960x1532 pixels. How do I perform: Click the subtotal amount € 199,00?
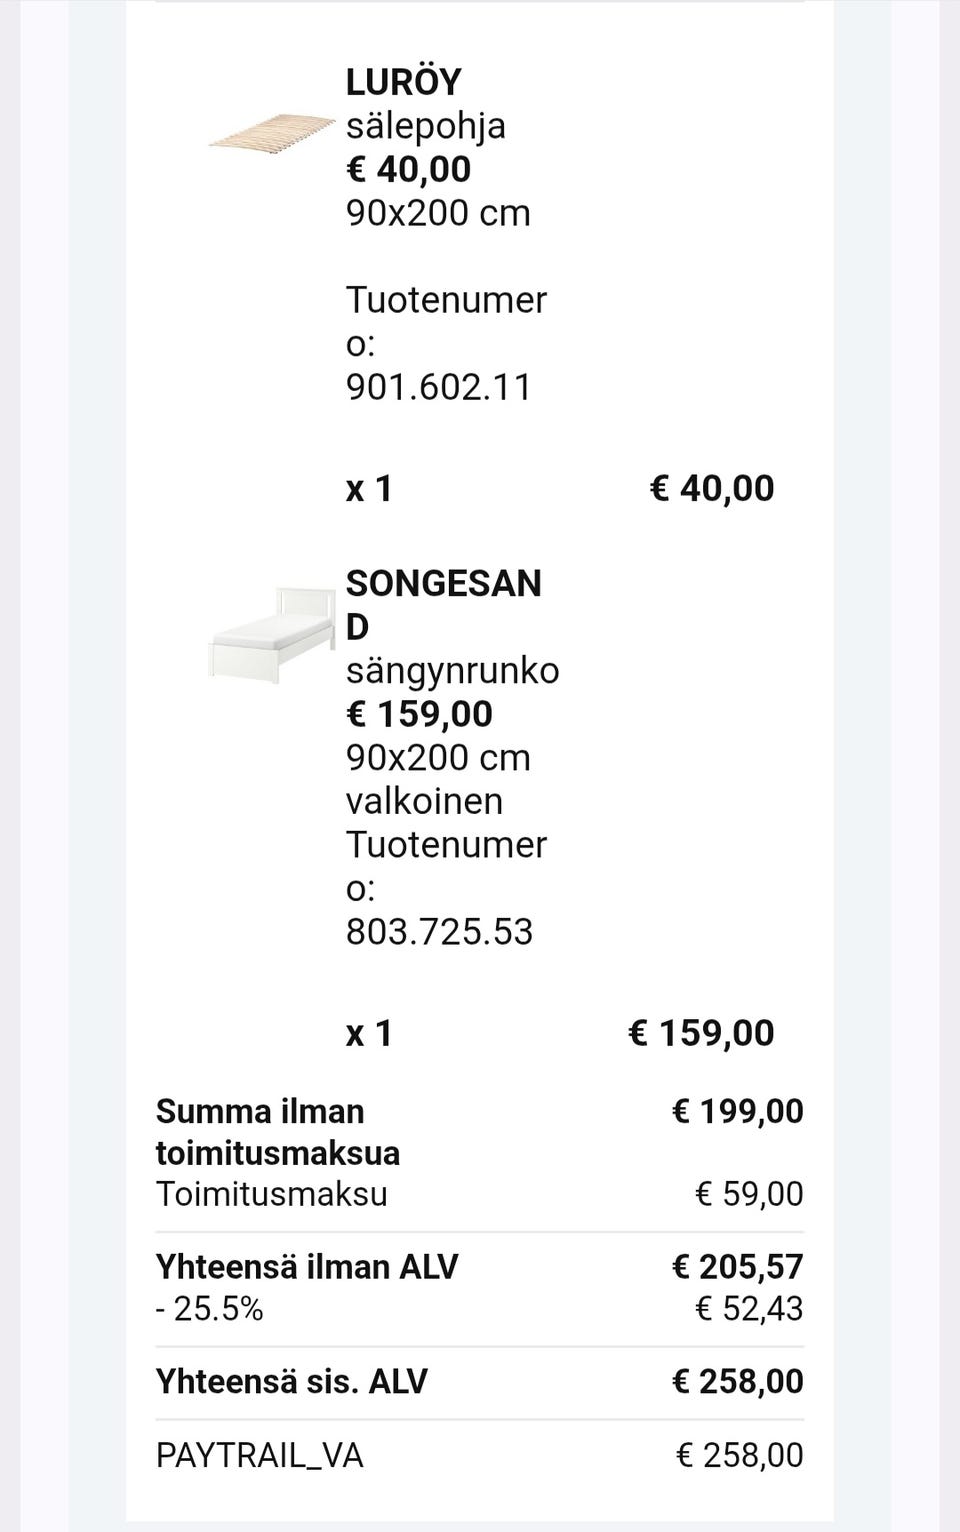pos(737,1111)
